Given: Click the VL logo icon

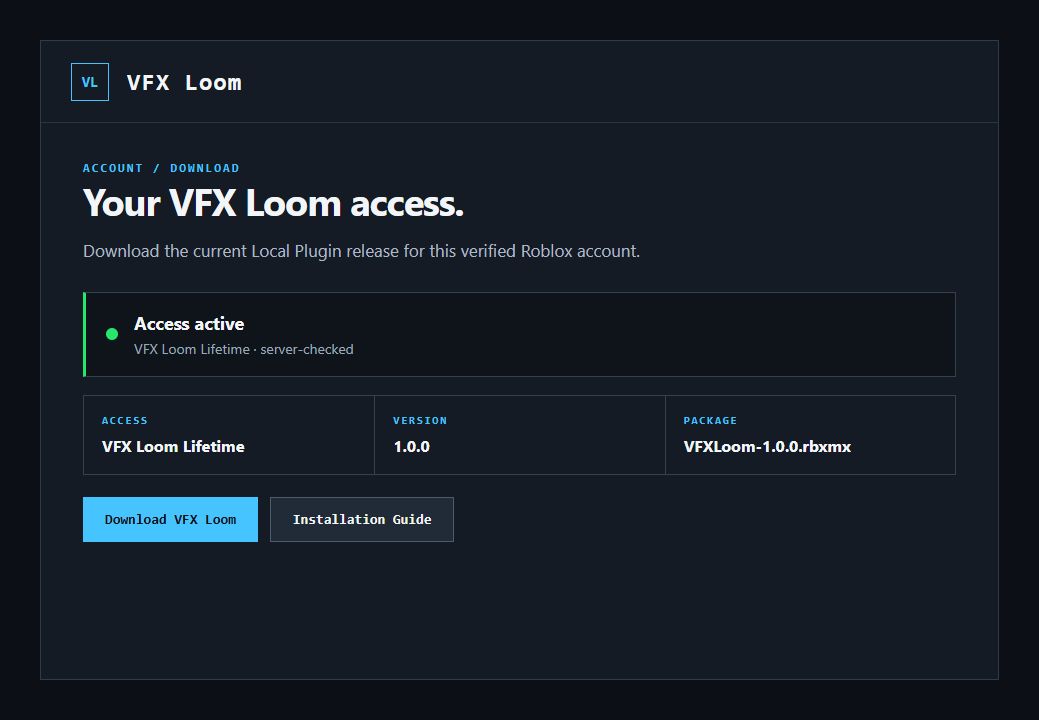Looking at the screenshot, I should click(89, 82).
